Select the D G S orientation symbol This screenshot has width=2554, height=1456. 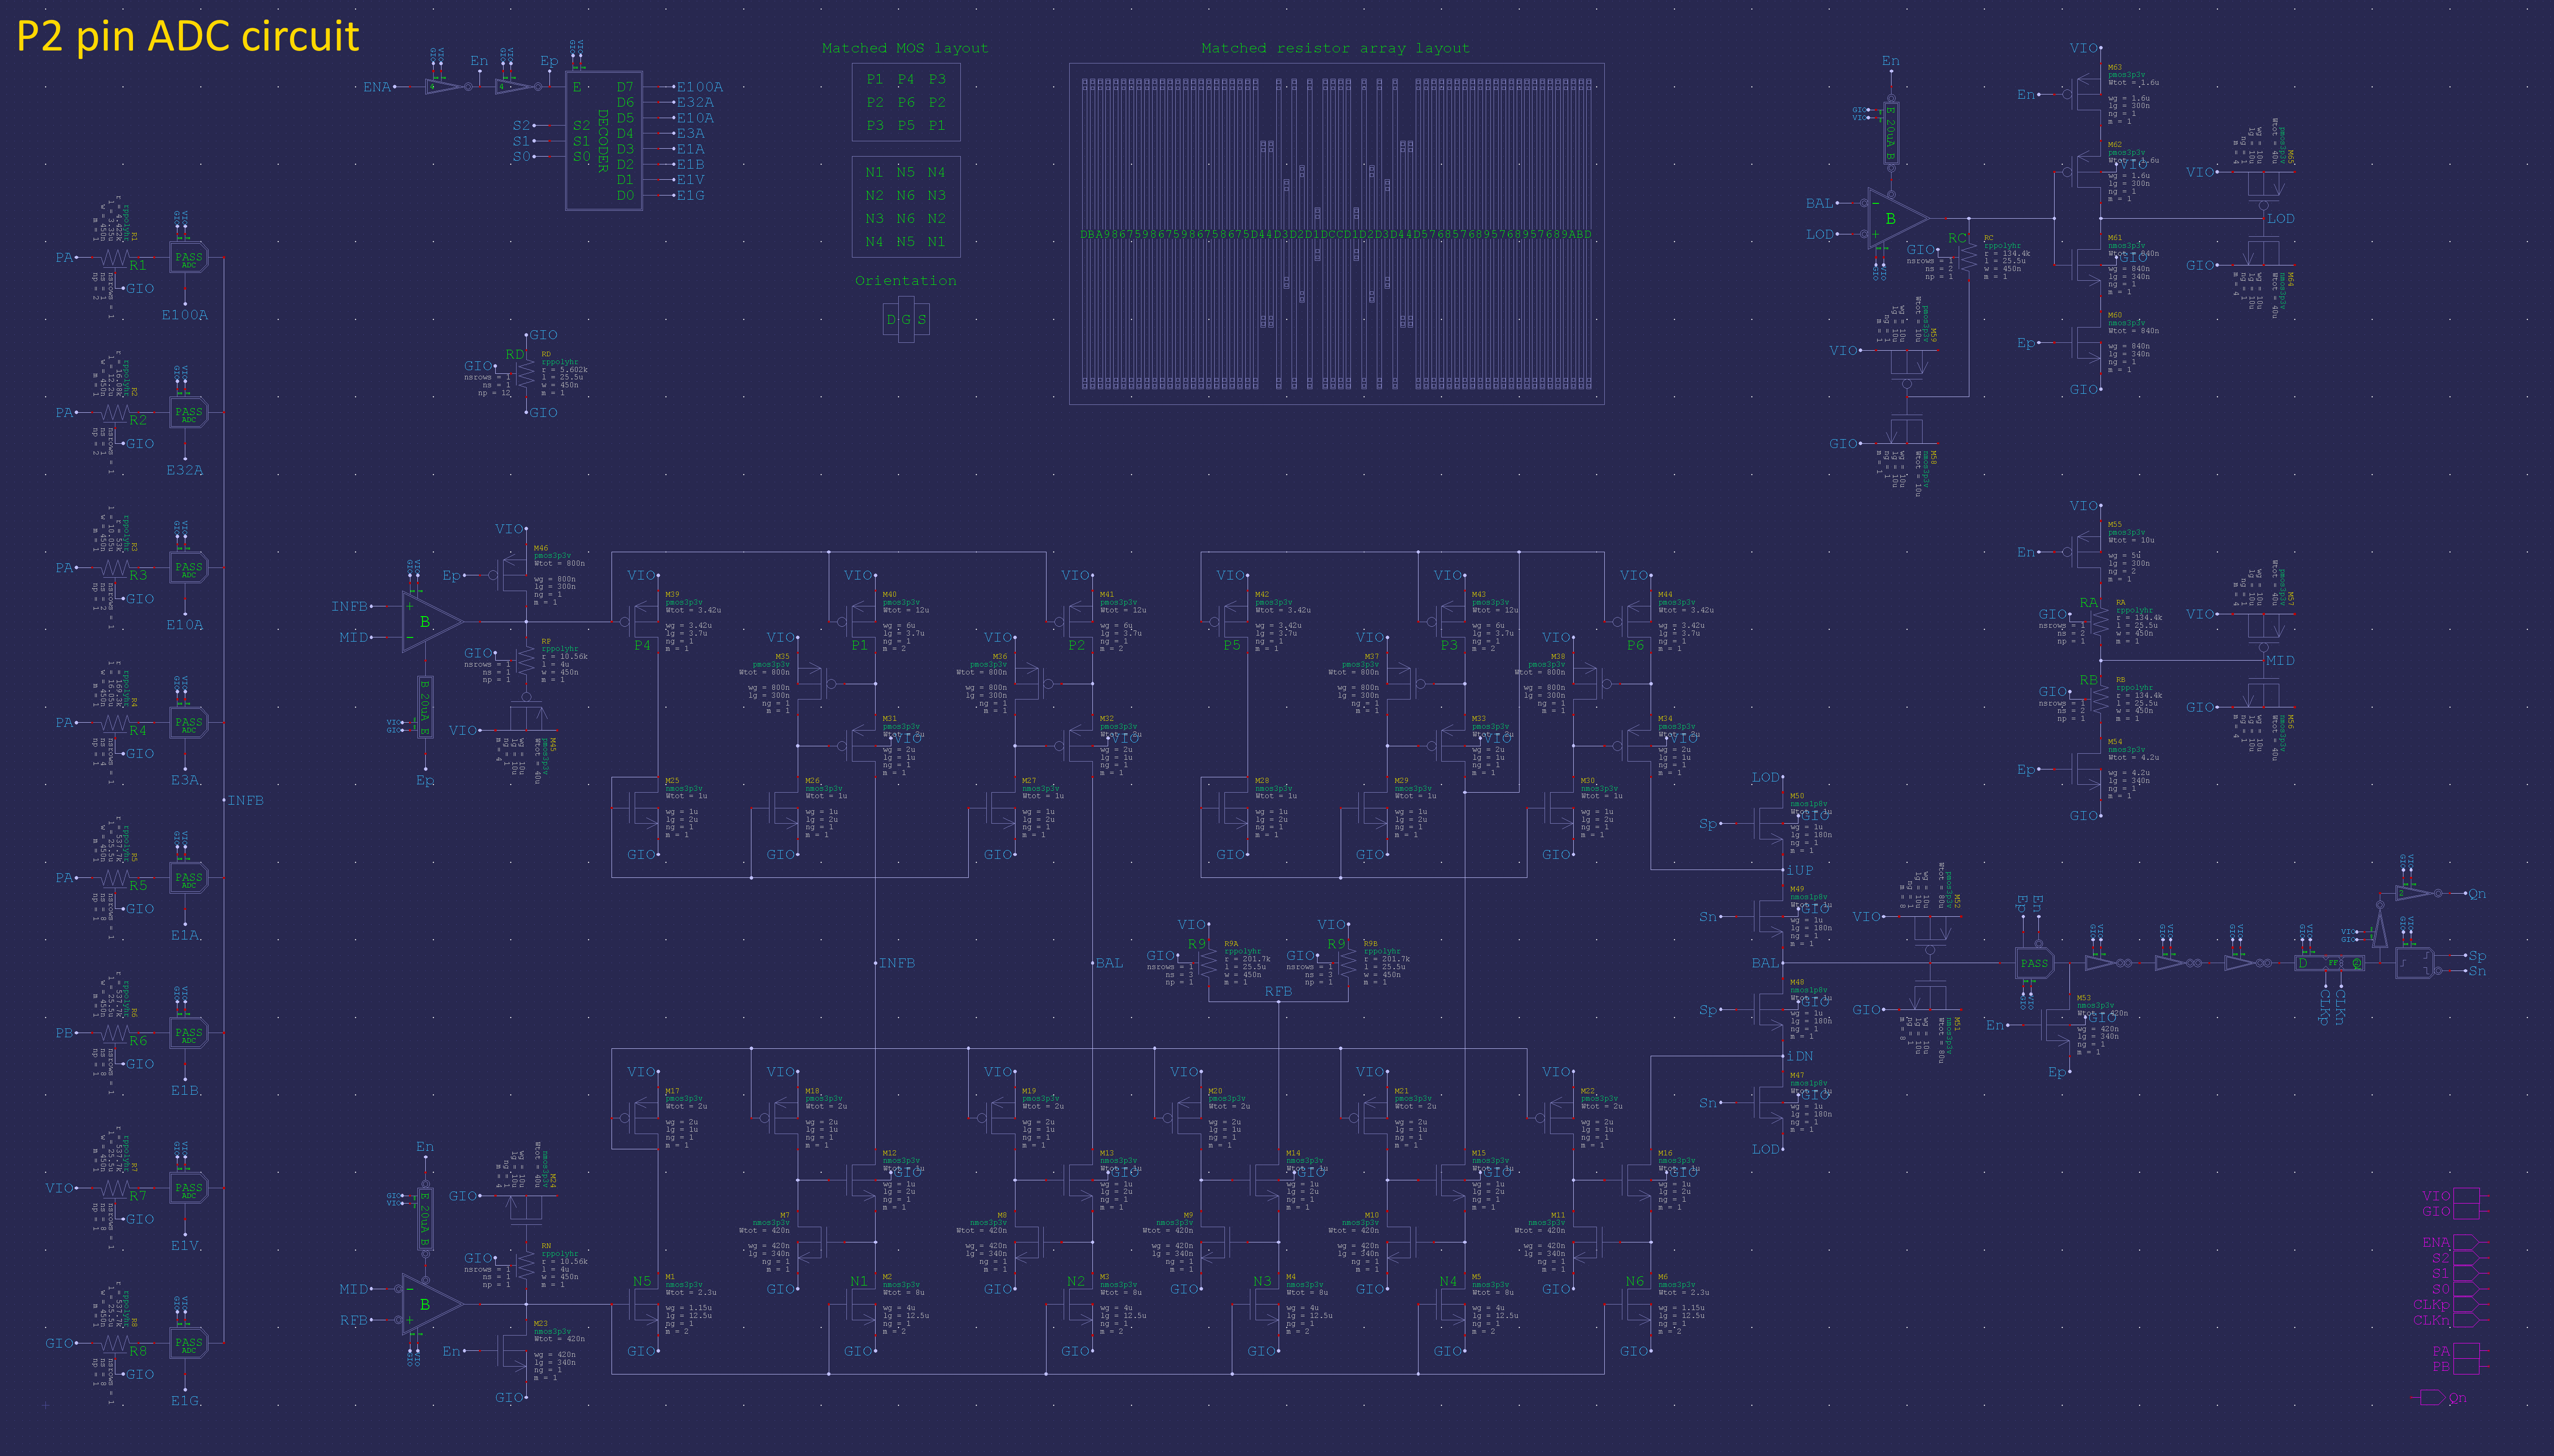[x=906, y=319]
